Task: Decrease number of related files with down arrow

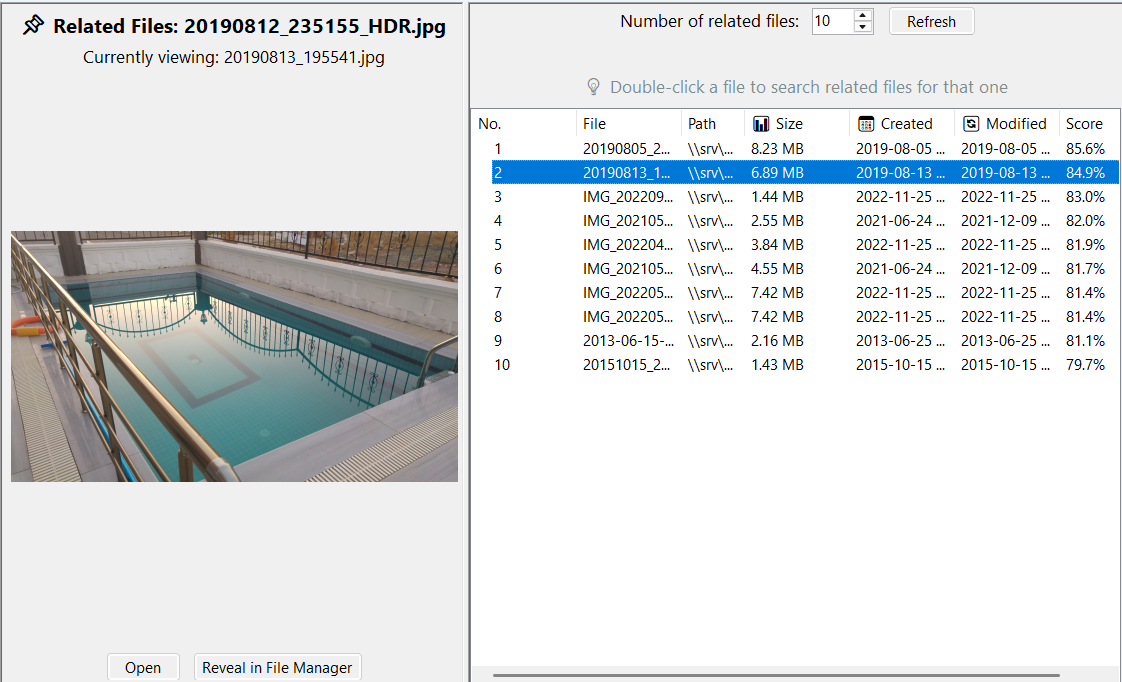Action: (x=864, y=27)
